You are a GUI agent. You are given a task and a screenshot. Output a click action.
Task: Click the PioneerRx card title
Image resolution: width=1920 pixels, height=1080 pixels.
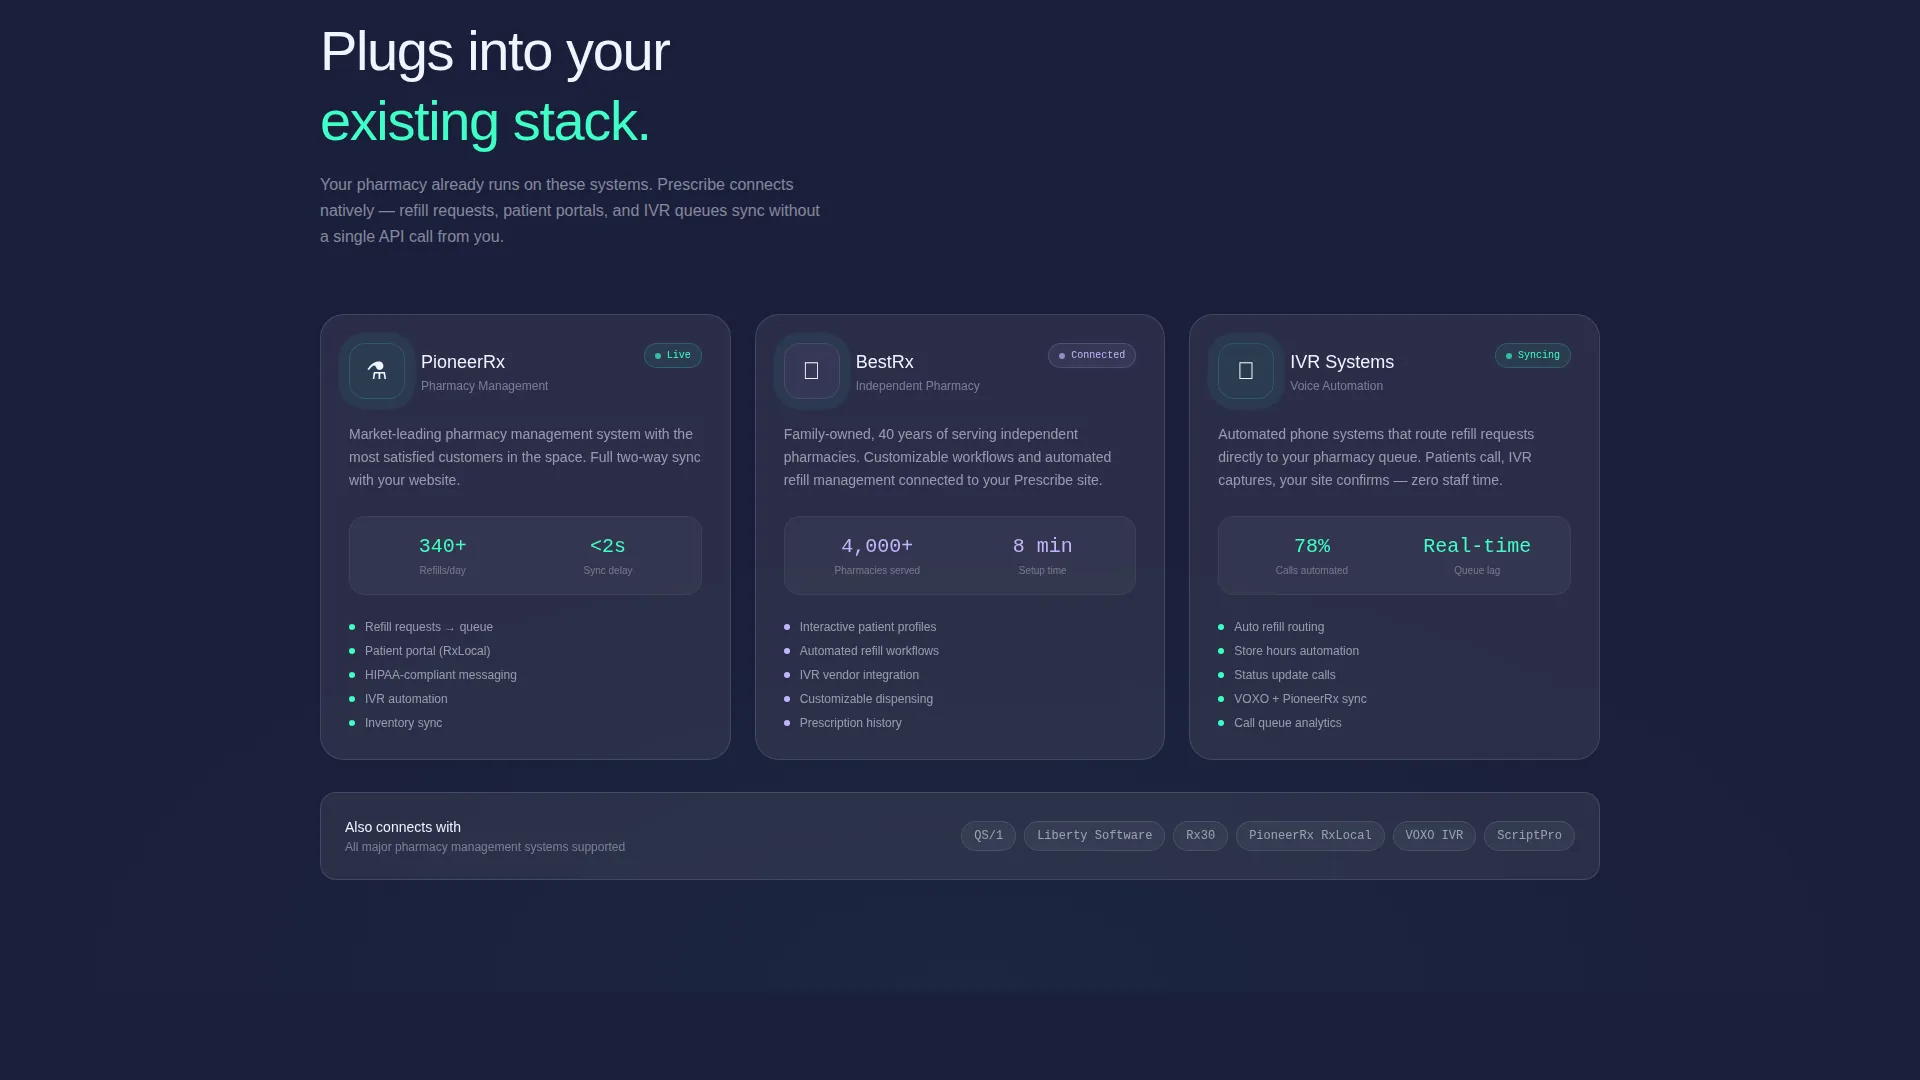coord(463,362)
